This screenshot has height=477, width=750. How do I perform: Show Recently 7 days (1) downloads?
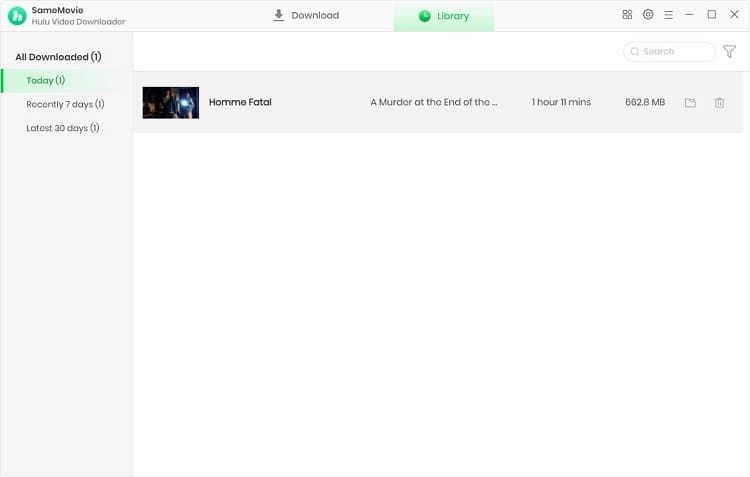pos(65,104)
